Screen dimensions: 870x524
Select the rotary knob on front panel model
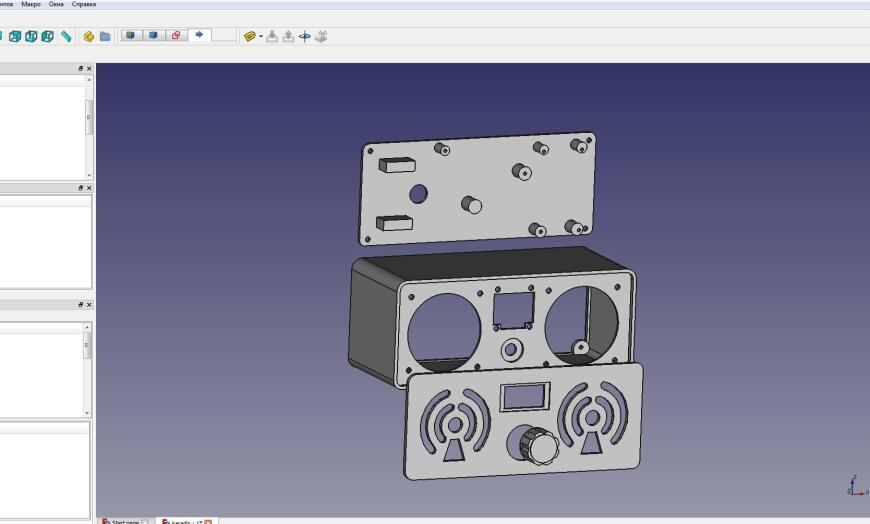(538, 445)
